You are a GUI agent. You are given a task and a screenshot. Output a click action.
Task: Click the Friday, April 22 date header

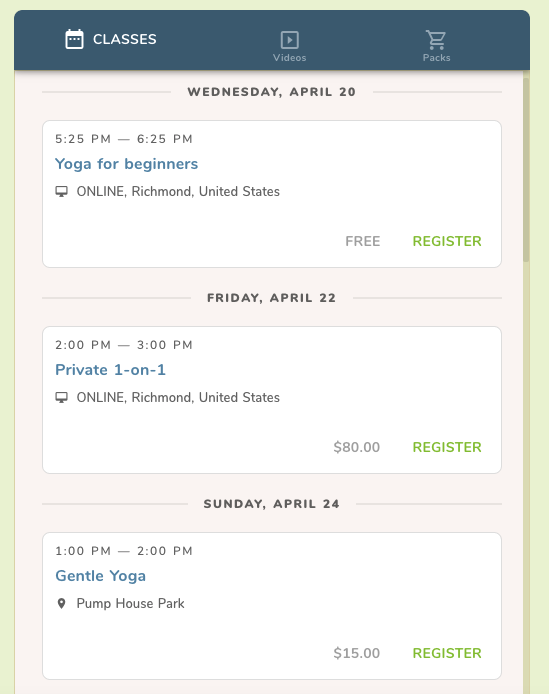(271, 298)
